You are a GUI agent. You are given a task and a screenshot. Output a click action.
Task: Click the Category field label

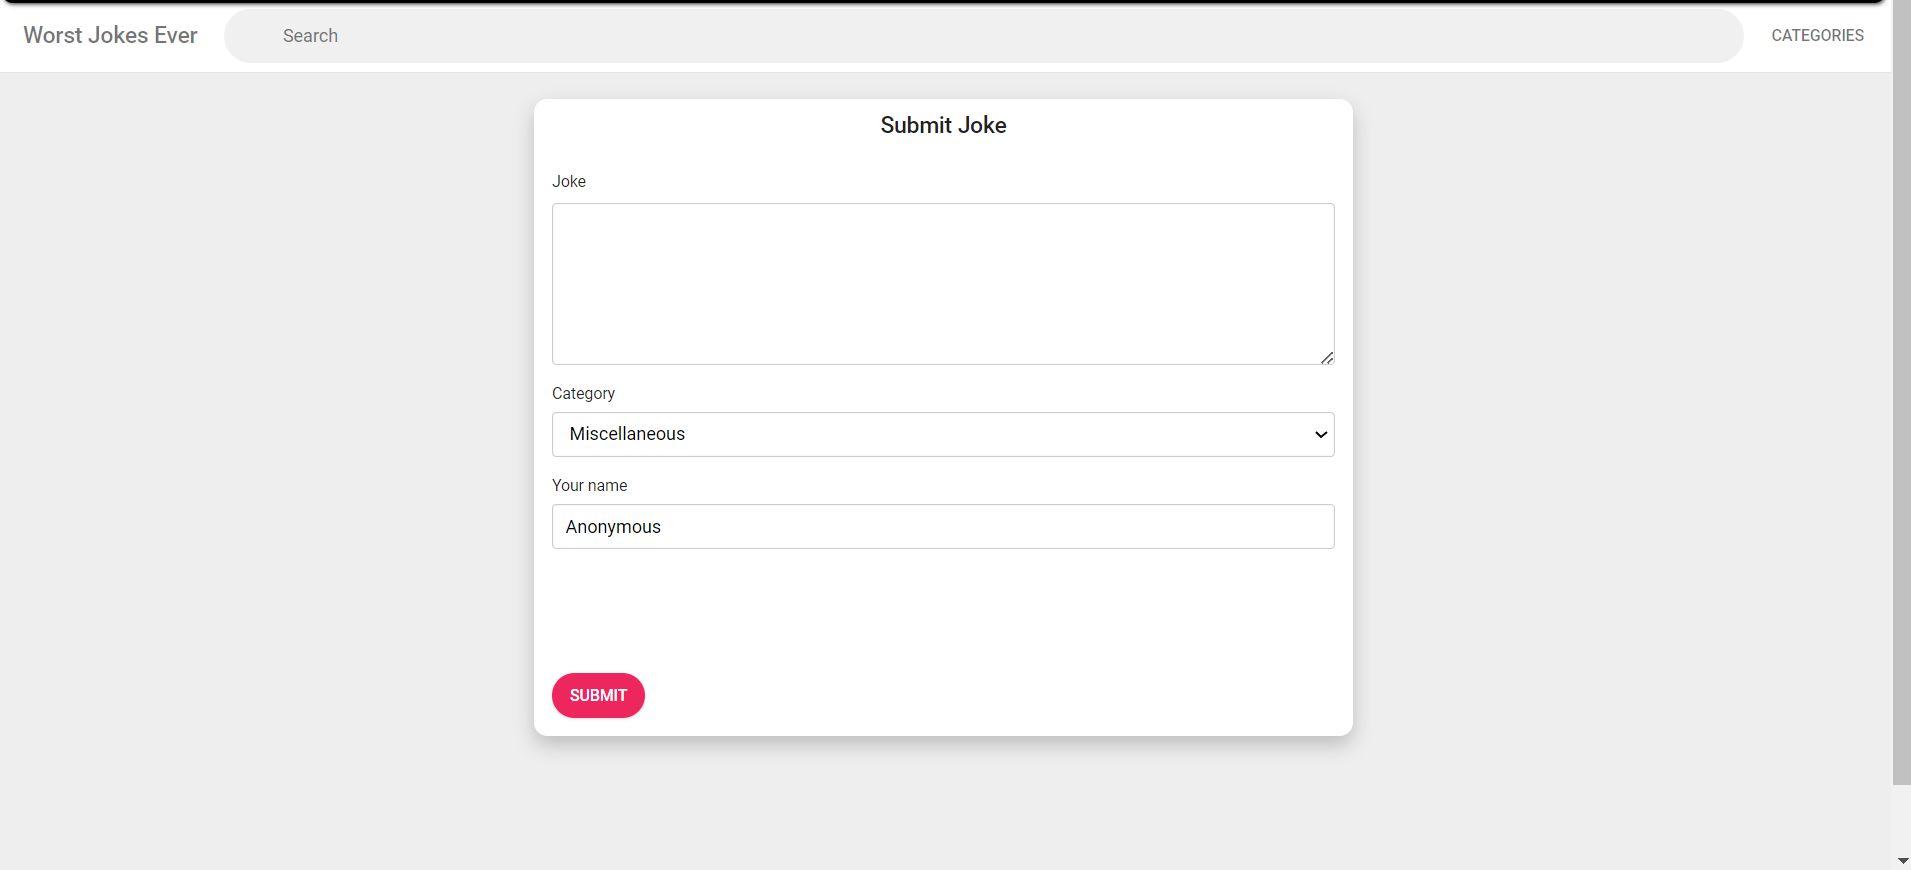pyautogui.click(x=583, y=394)
